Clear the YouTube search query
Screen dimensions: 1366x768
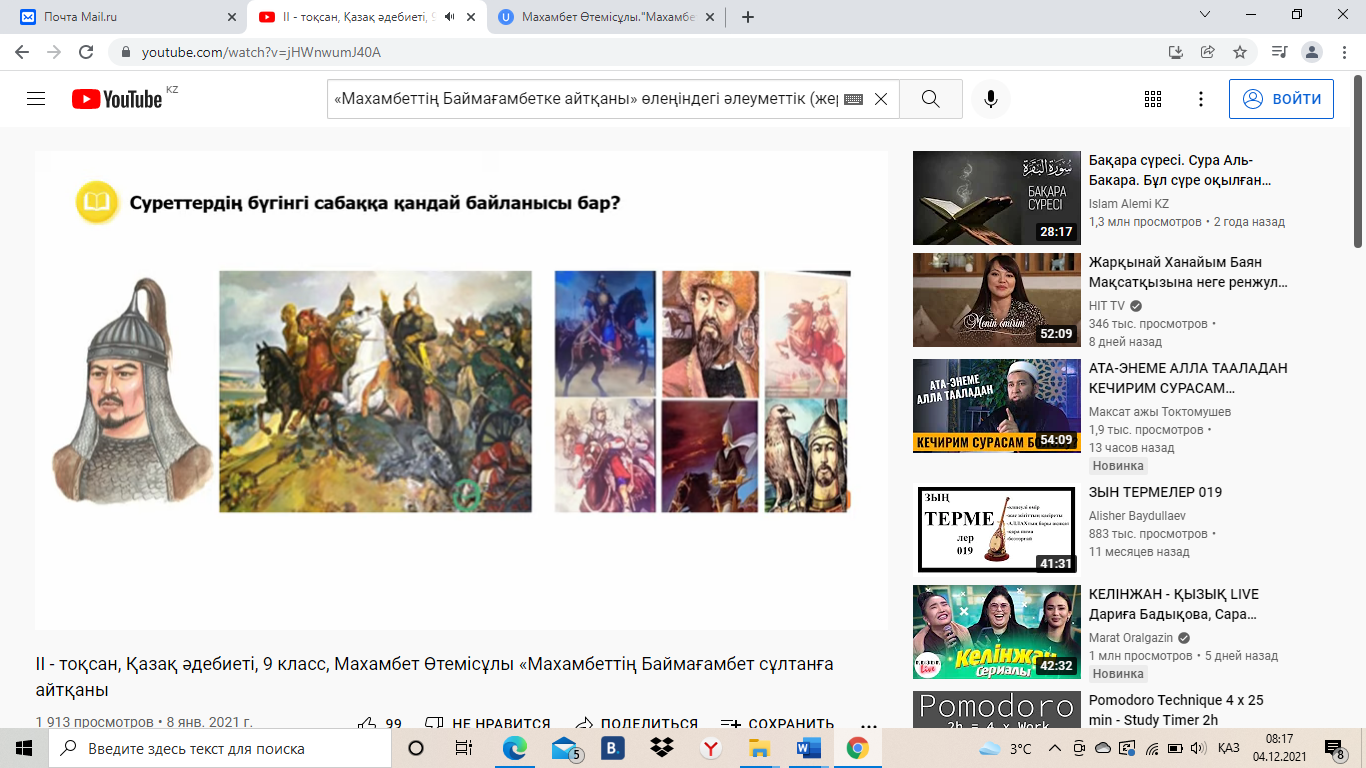(x=881, y=99)
